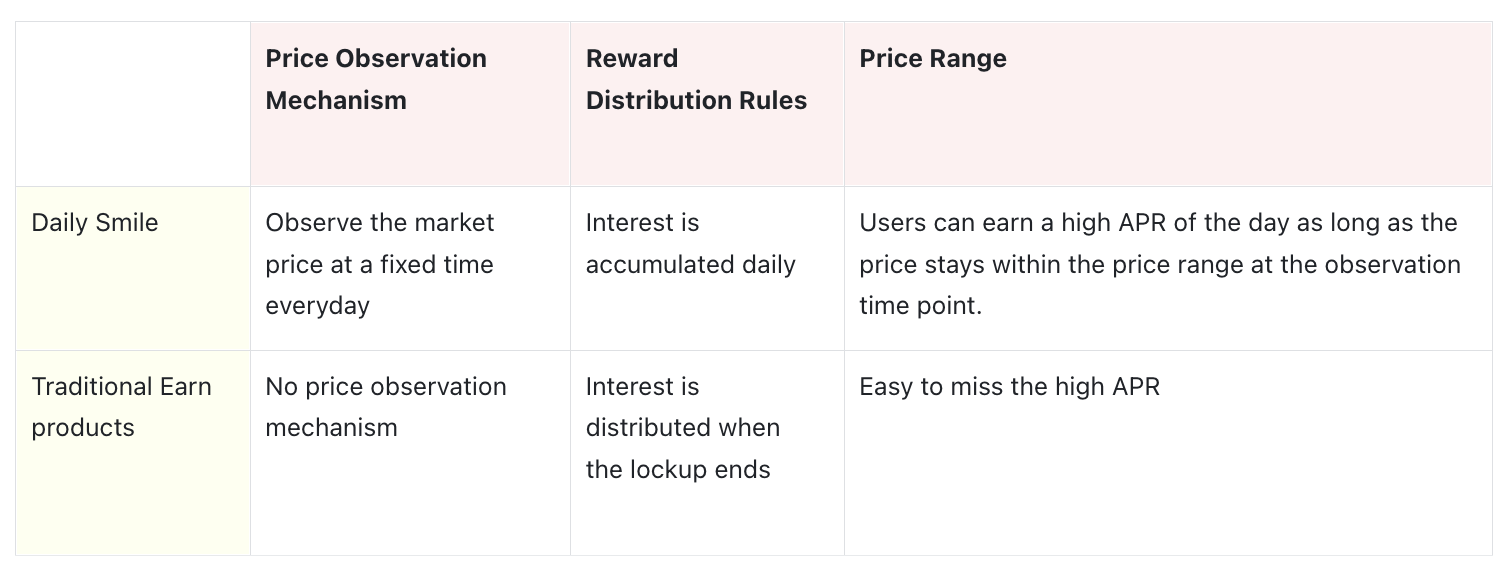This screenshot has height=574, width=1510.
Task: Click the "Easy to miss the high APR" cell
Action: point(1009,387)
